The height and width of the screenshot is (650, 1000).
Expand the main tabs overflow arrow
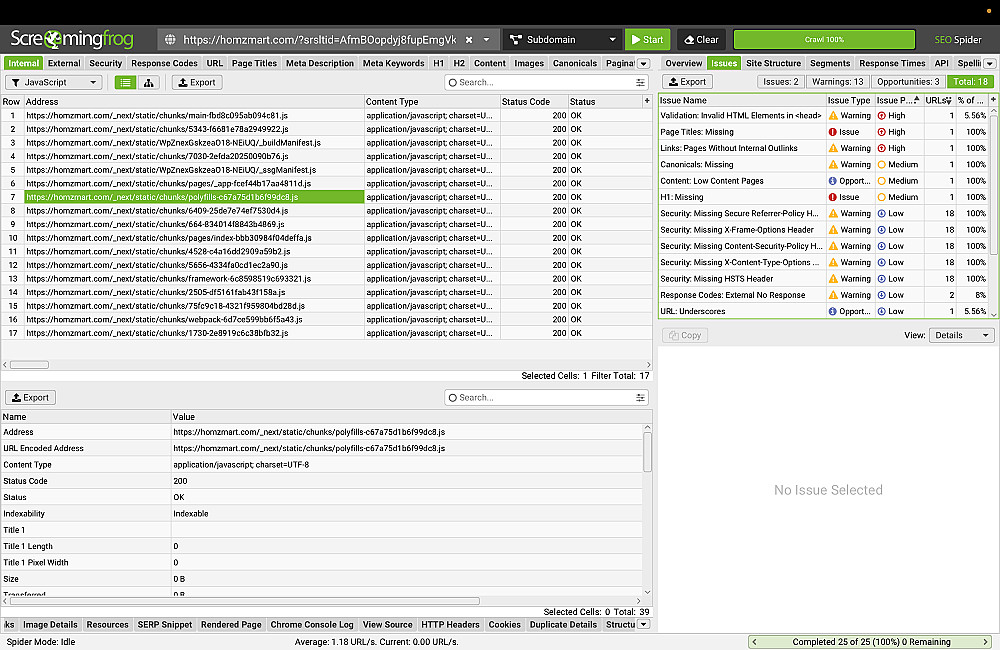[643, 64]
